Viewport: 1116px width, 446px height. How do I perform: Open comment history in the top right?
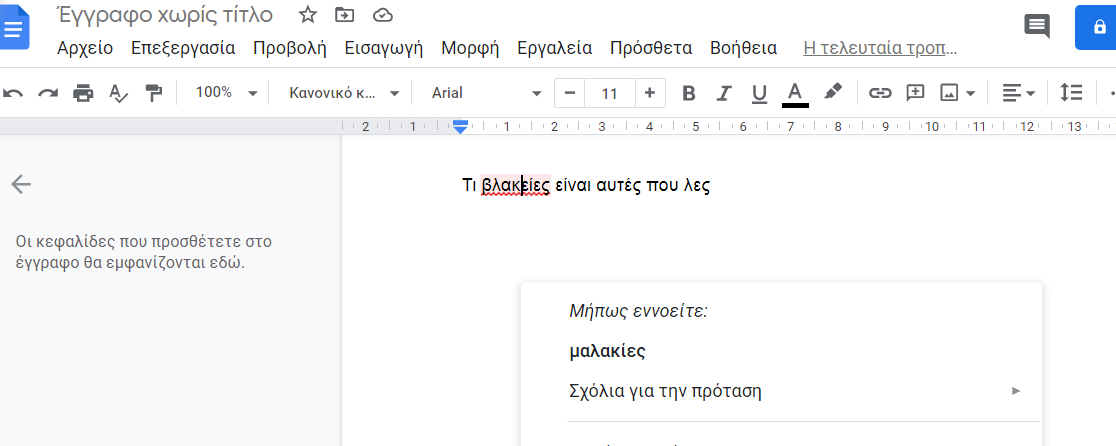coord(1037,27)
